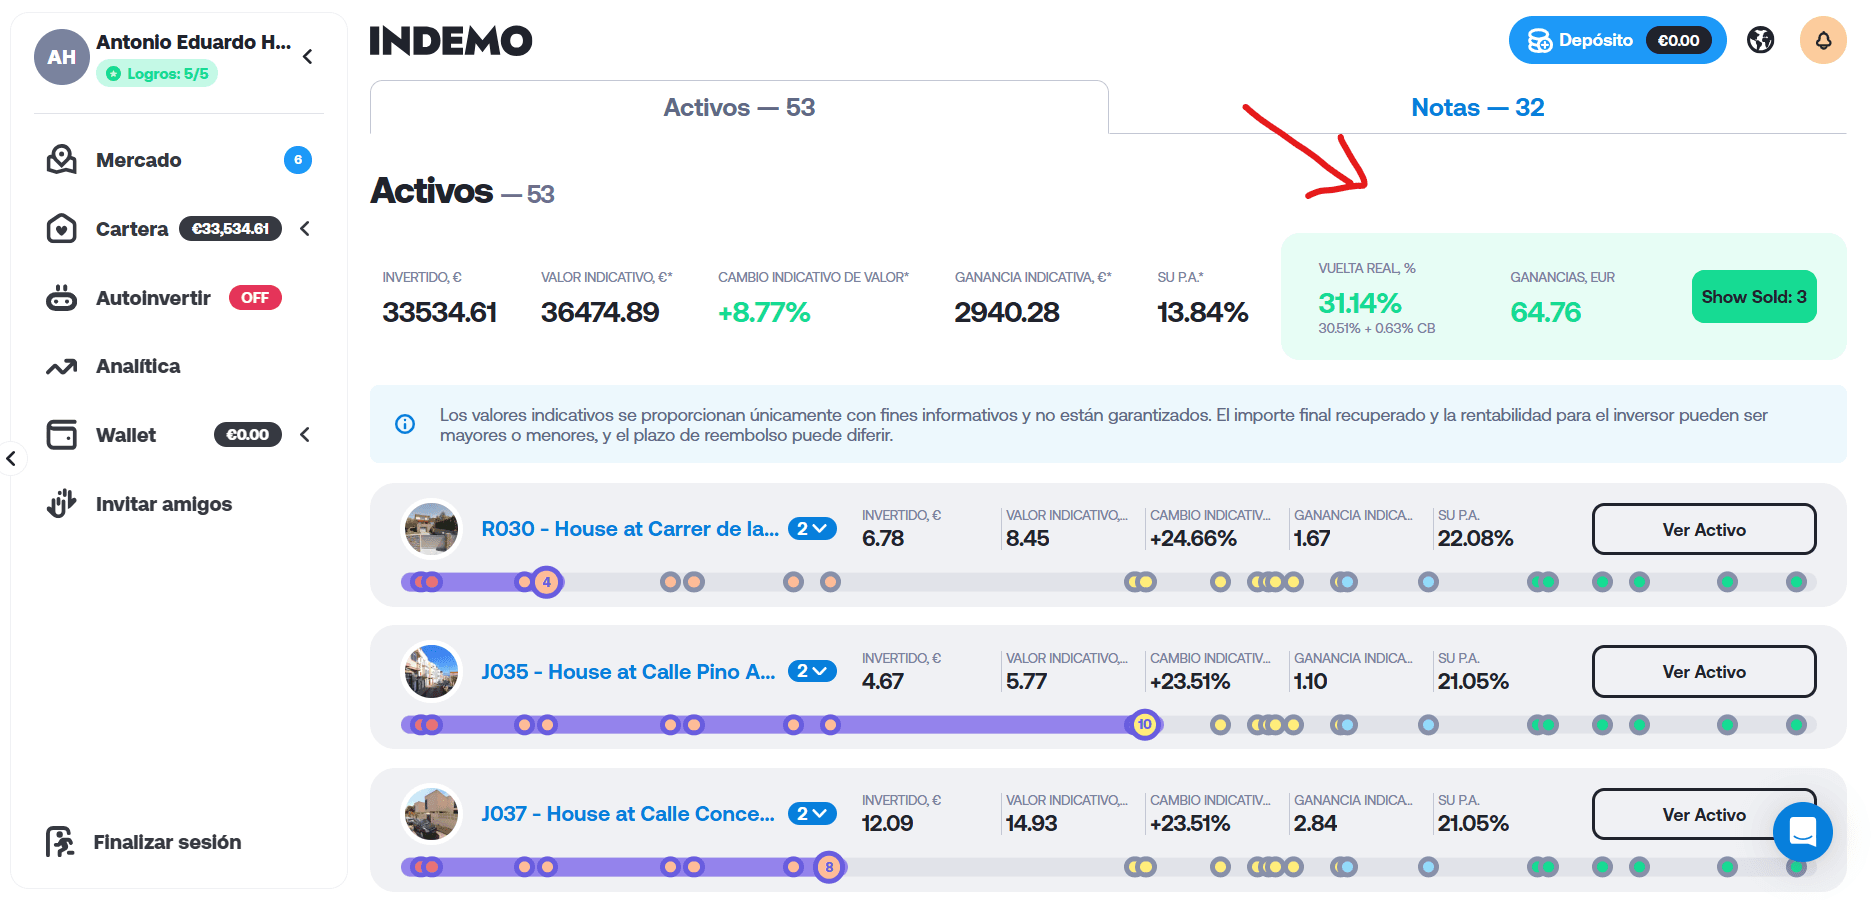Open the live chat bubble icon
The height and width of the screenshot is (900, 1872).
click(x=1803, y=831)
